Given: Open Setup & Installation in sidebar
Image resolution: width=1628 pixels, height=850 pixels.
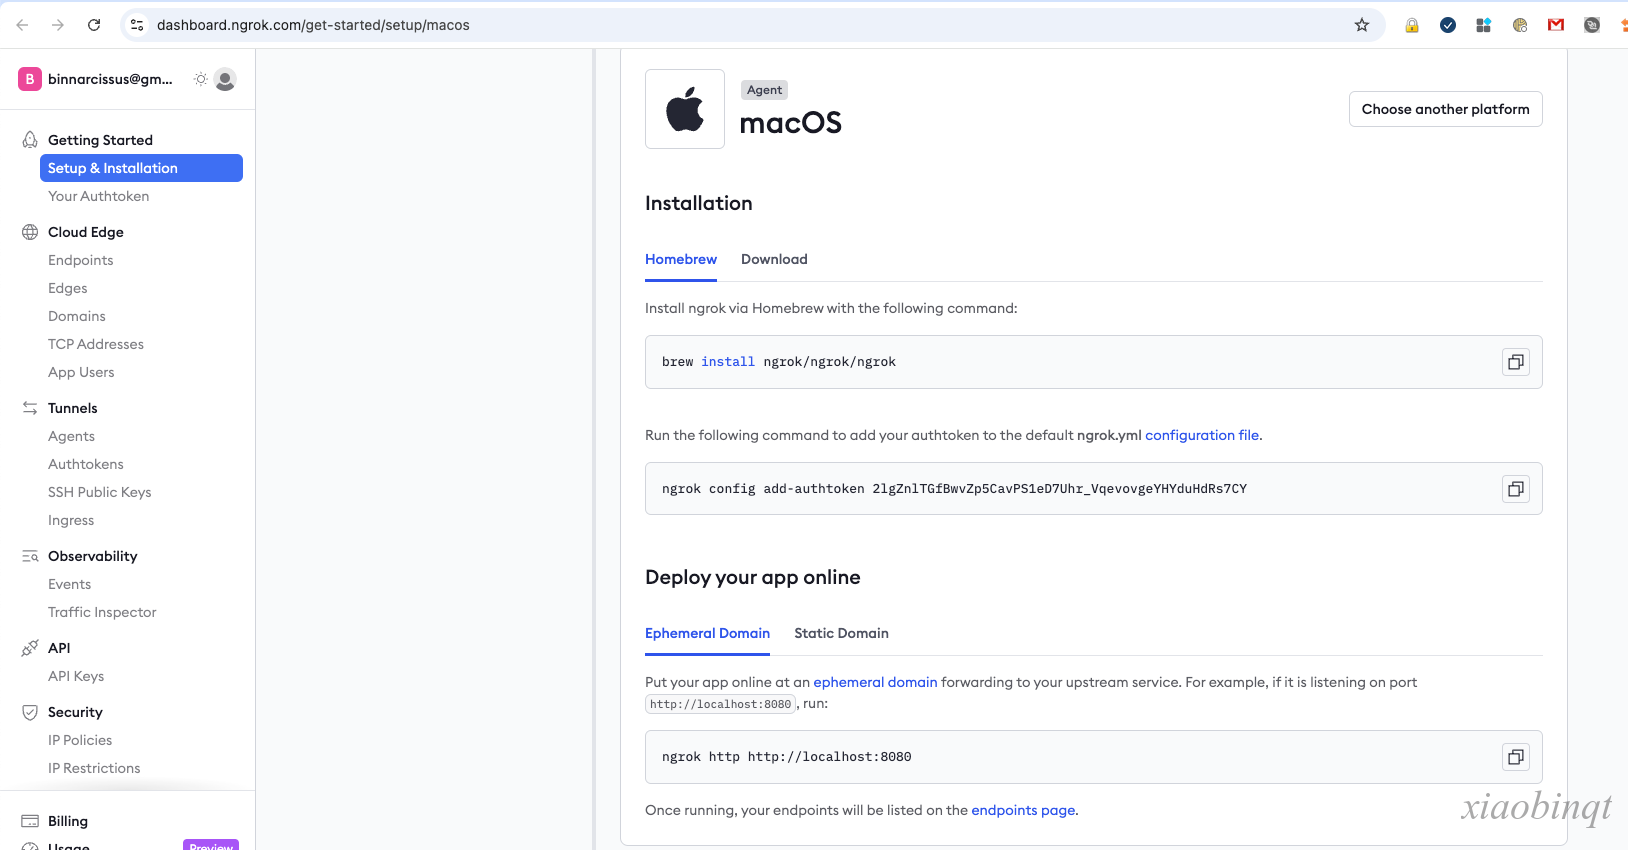Looking at the screenshot, I should point(141,168).
